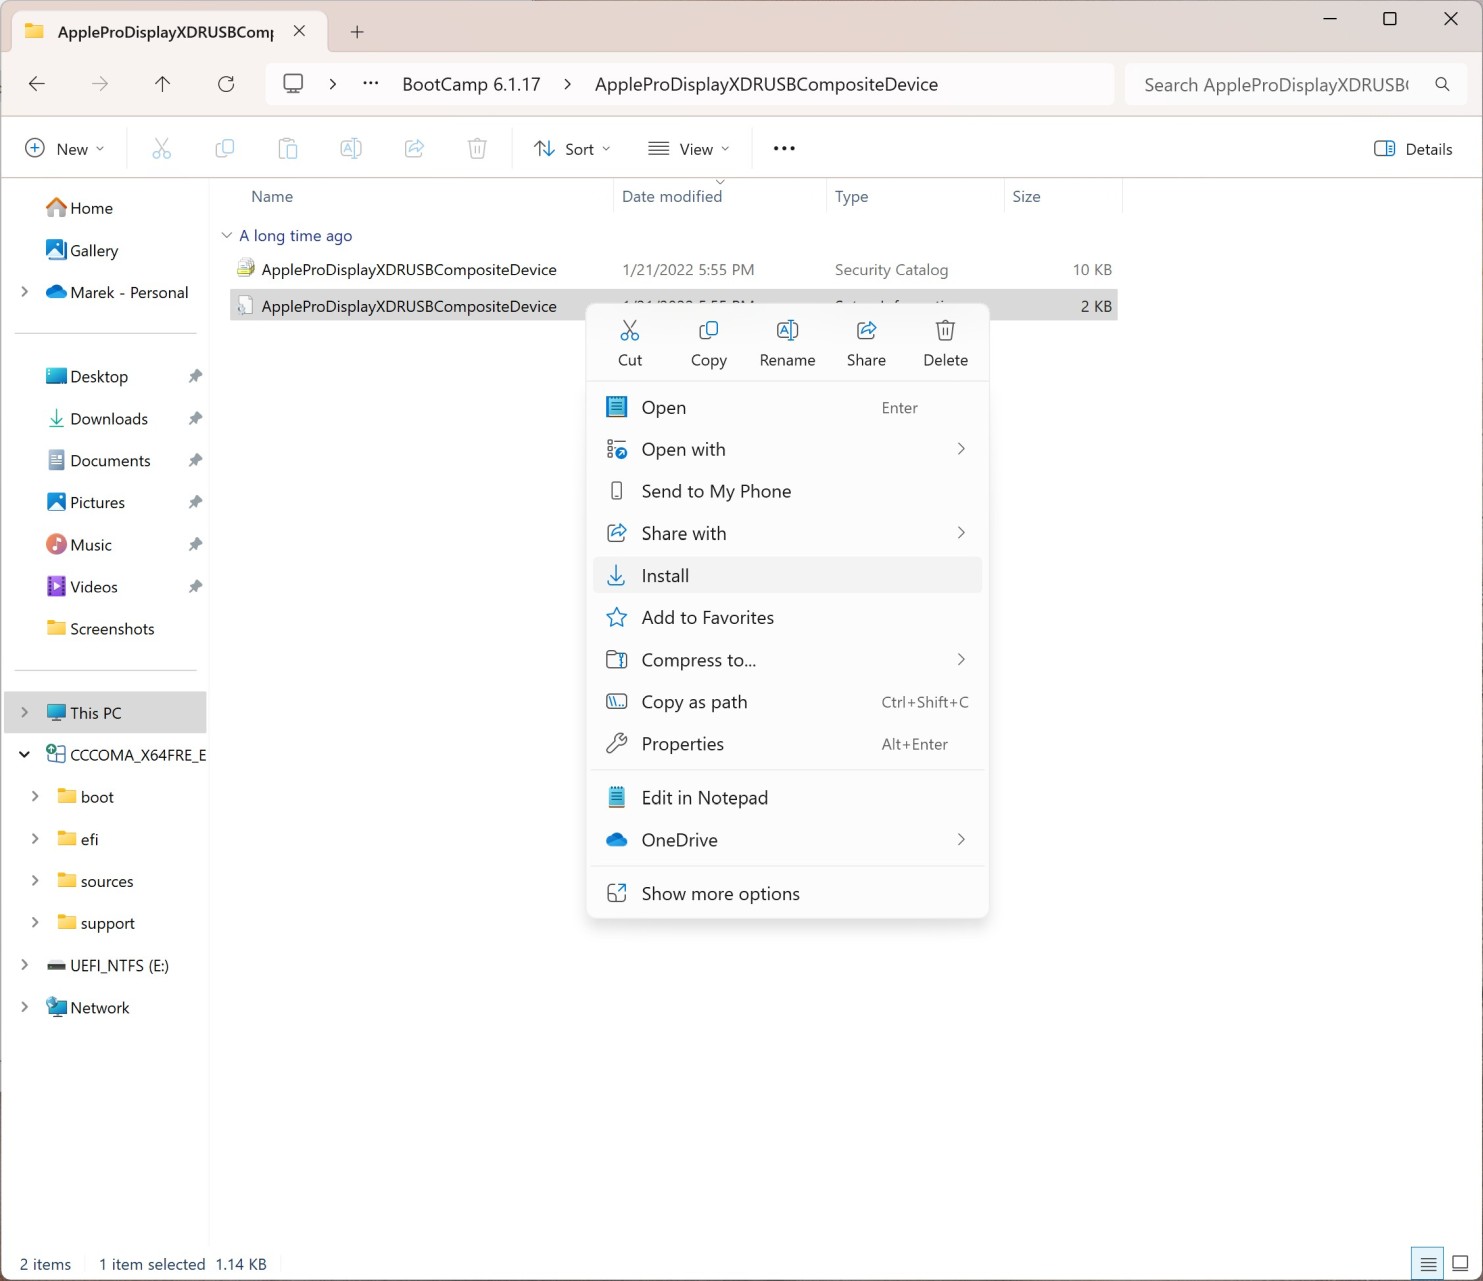Navigate up one folder level

[x=162, y=84]
